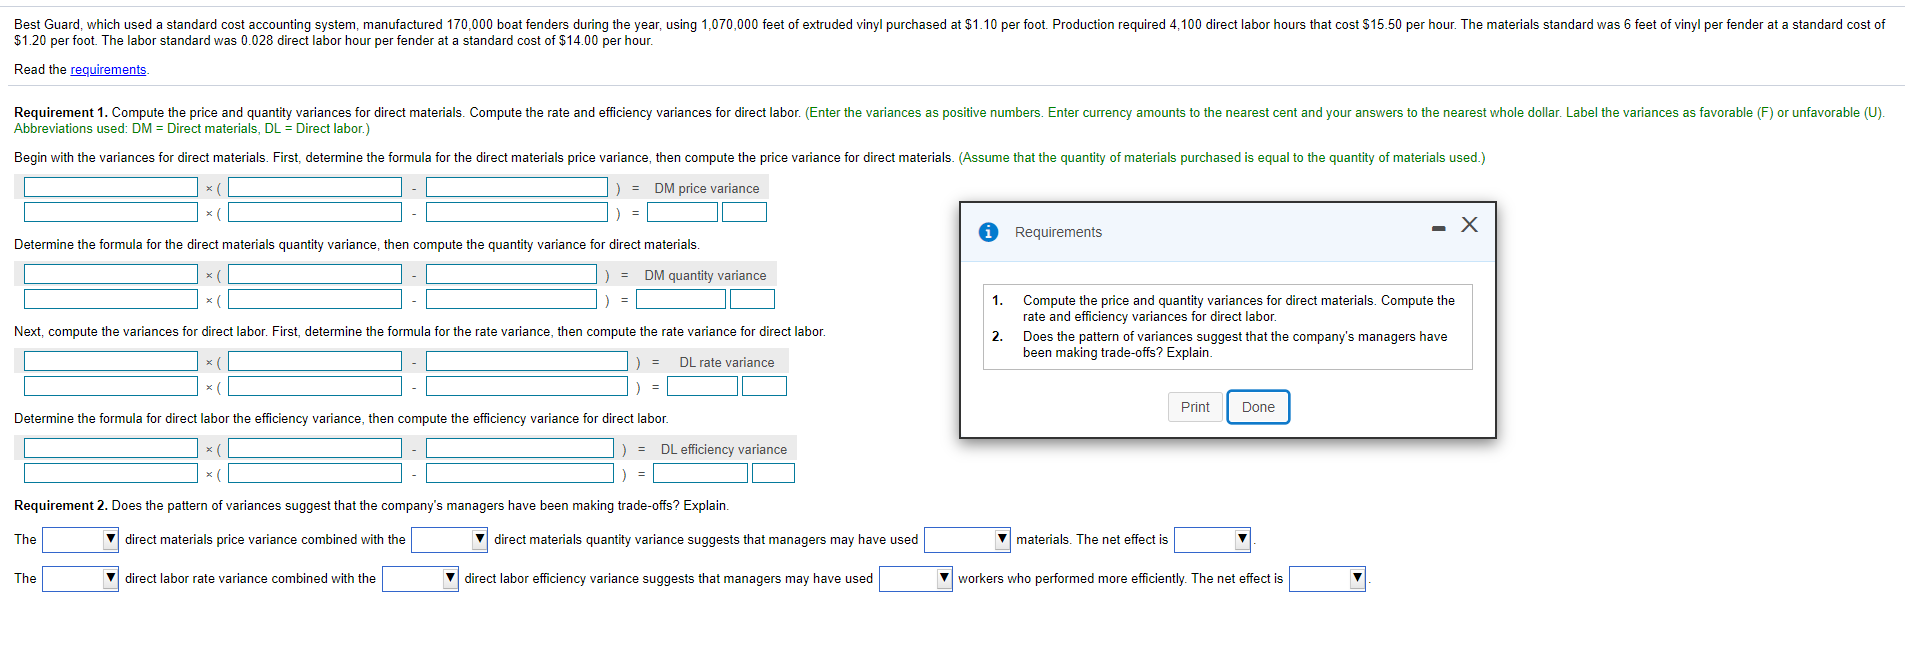Click first value field under DM price variance formula
The image size is (1905, 672).
pyautogui.click(x=111, y=212)
